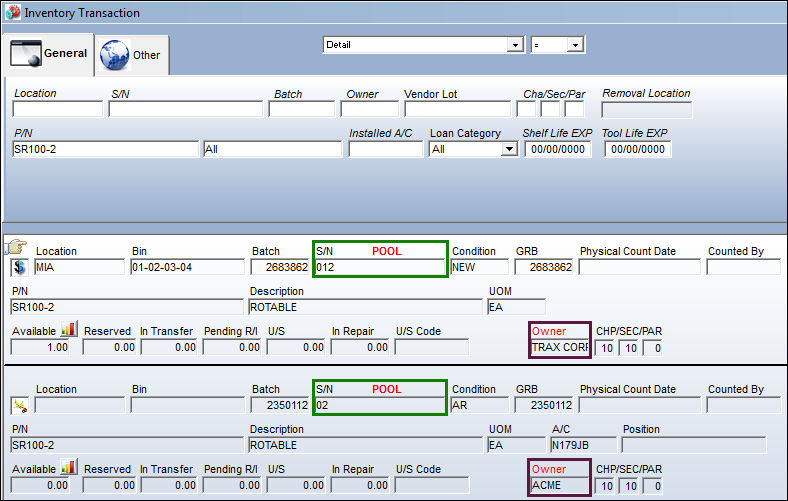Open the equals operator dropdown
788x501 pixels.
pos(575,45)
